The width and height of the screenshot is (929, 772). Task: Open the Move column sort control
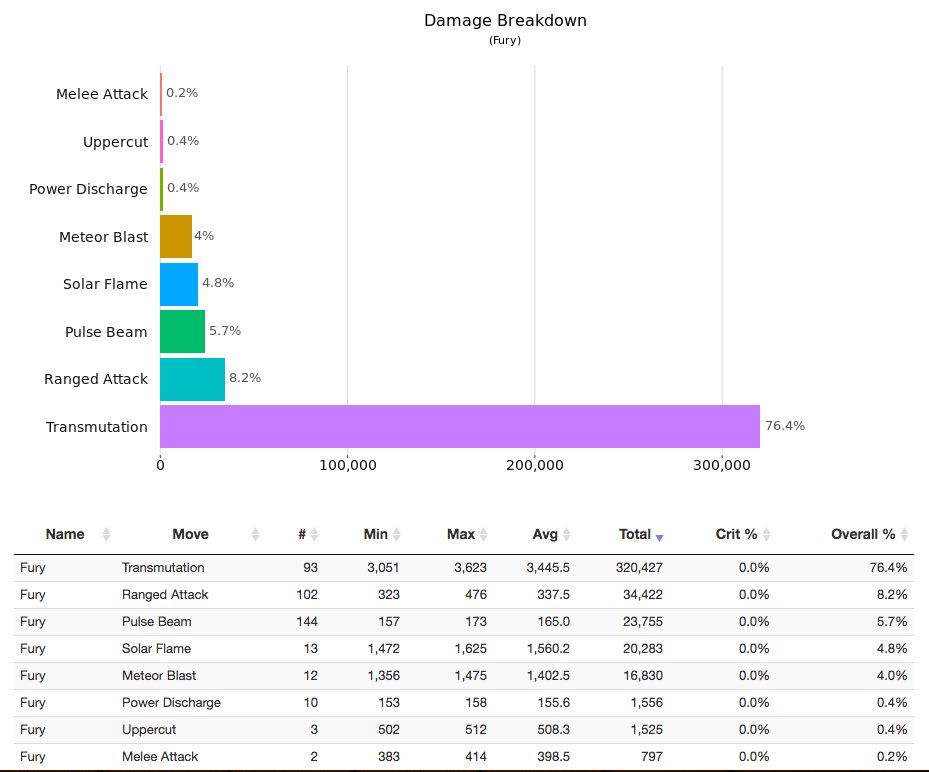254,534
